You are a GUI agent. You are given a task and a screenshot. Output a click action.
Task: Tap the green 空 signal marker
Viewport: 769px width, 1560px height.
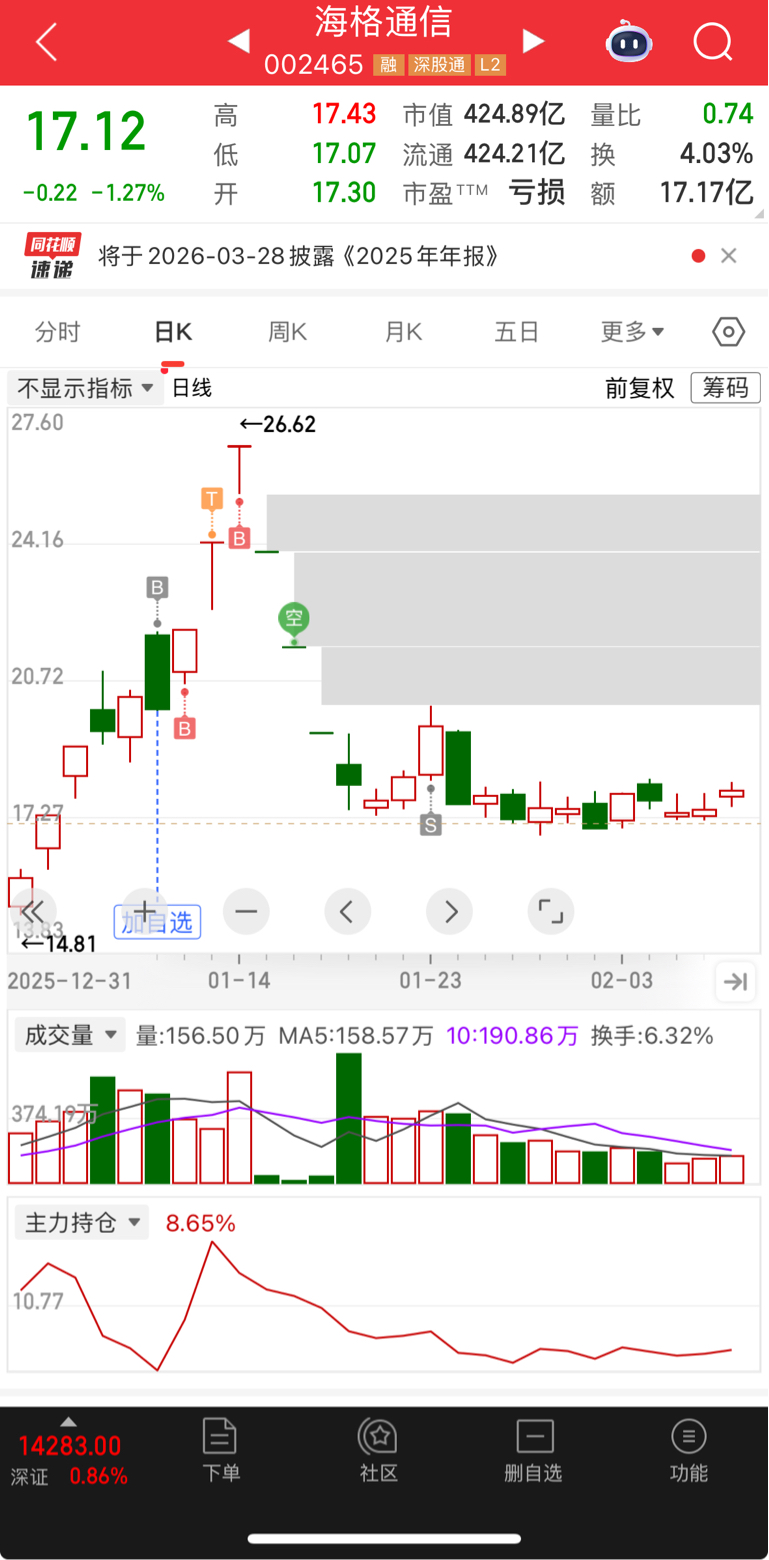coord(293,618)
